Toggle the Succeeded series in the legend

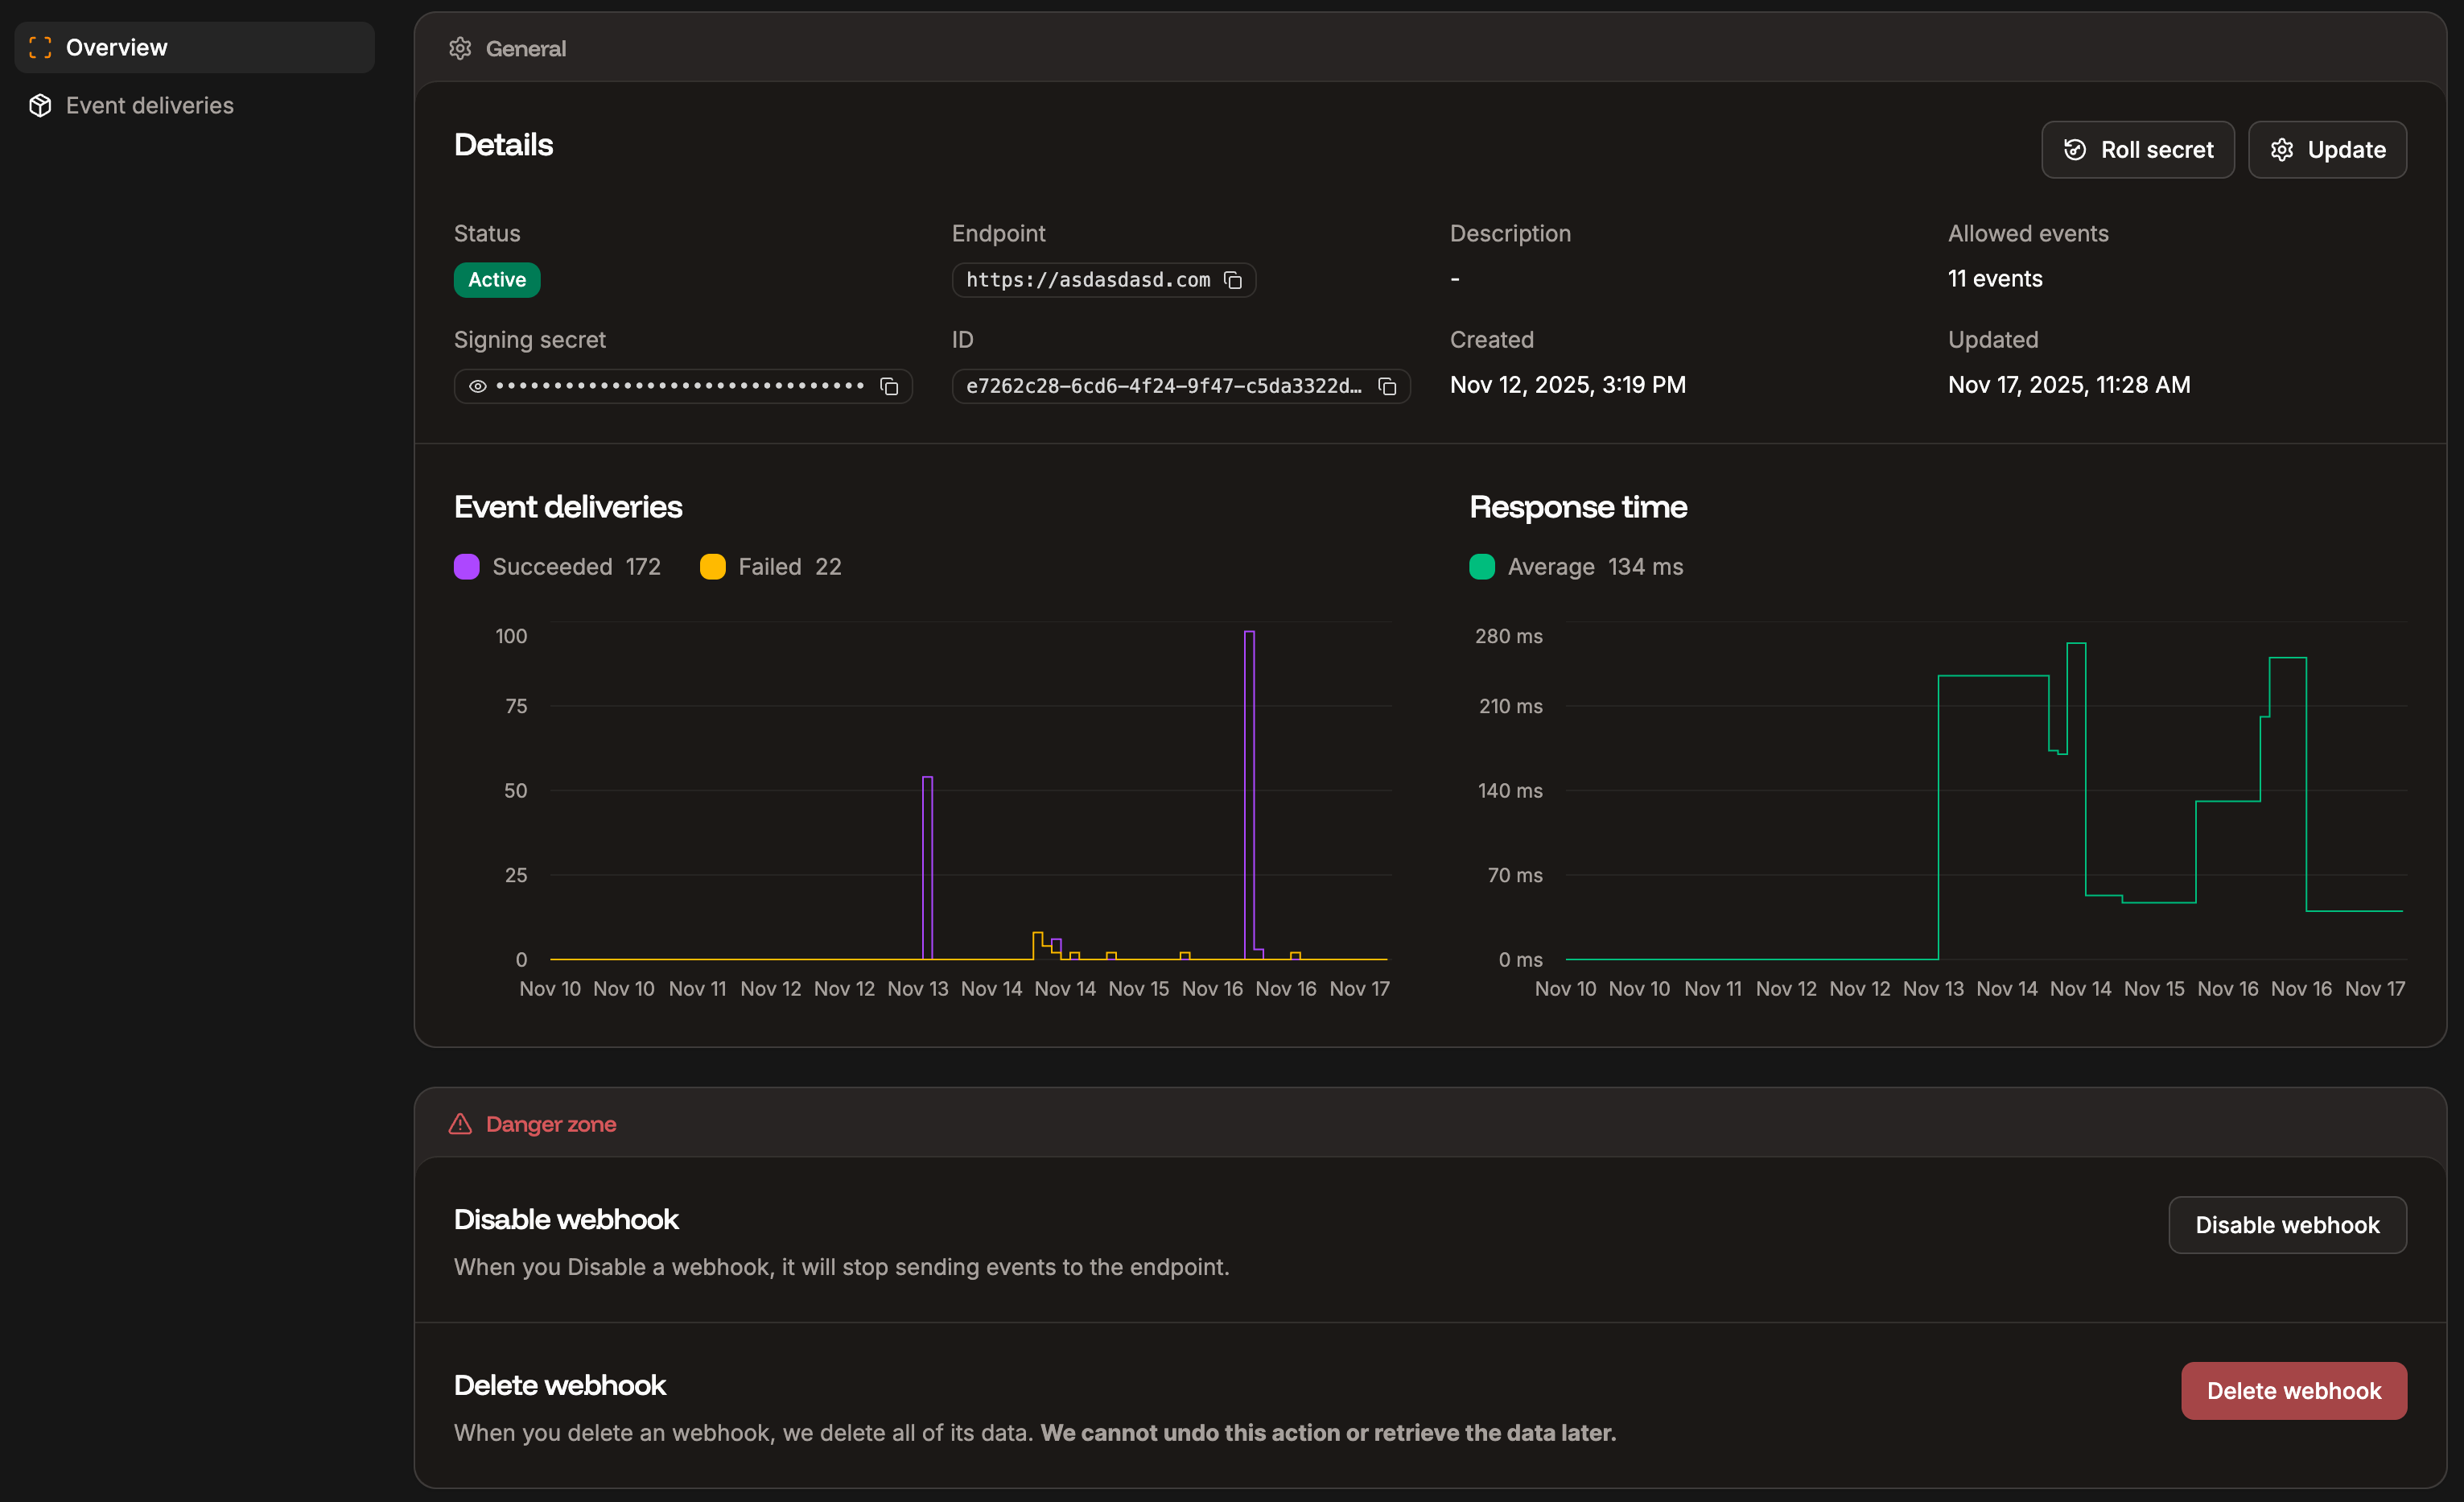pyautogui.click(x=557, y=566)
